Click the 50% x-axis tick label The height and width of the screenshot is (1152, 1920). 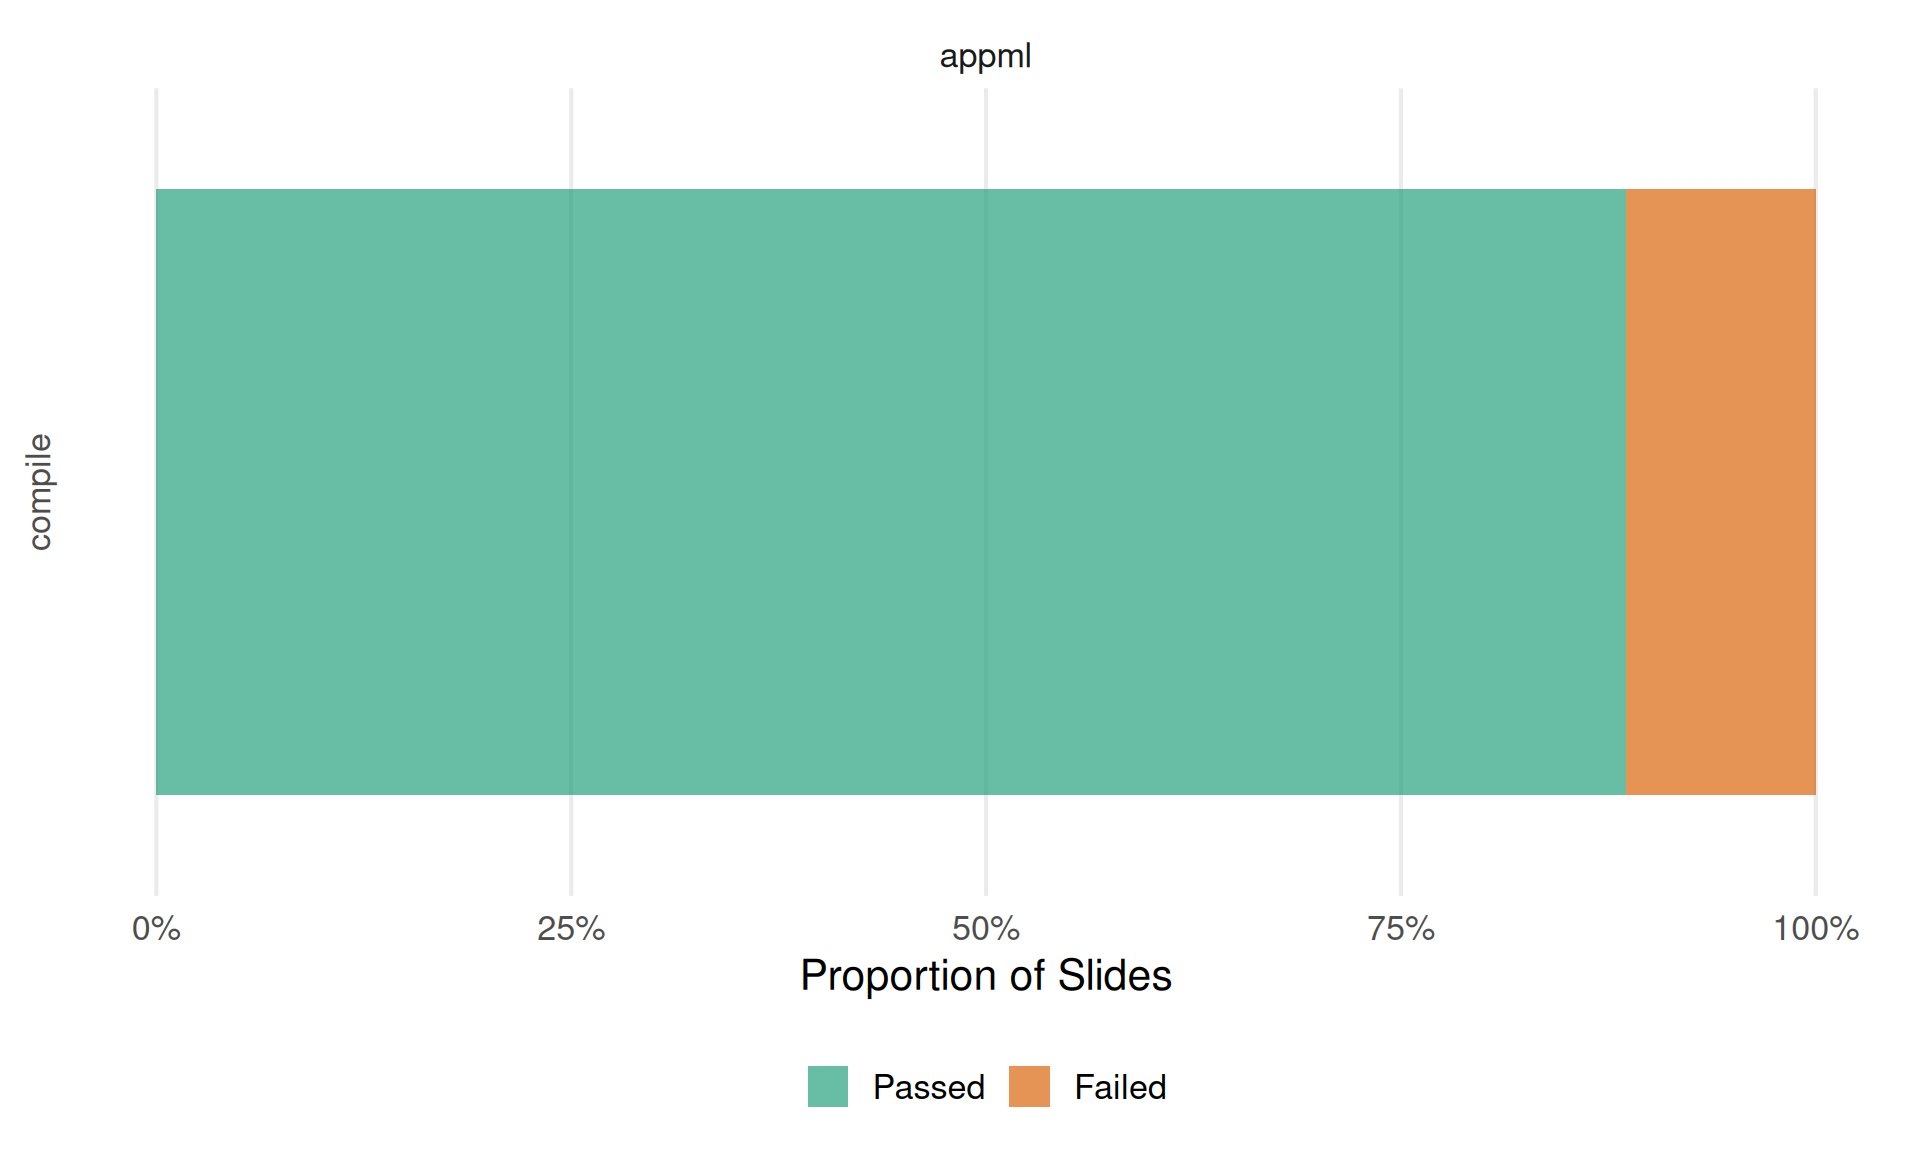pyautogui.click(x=985, y=929)
